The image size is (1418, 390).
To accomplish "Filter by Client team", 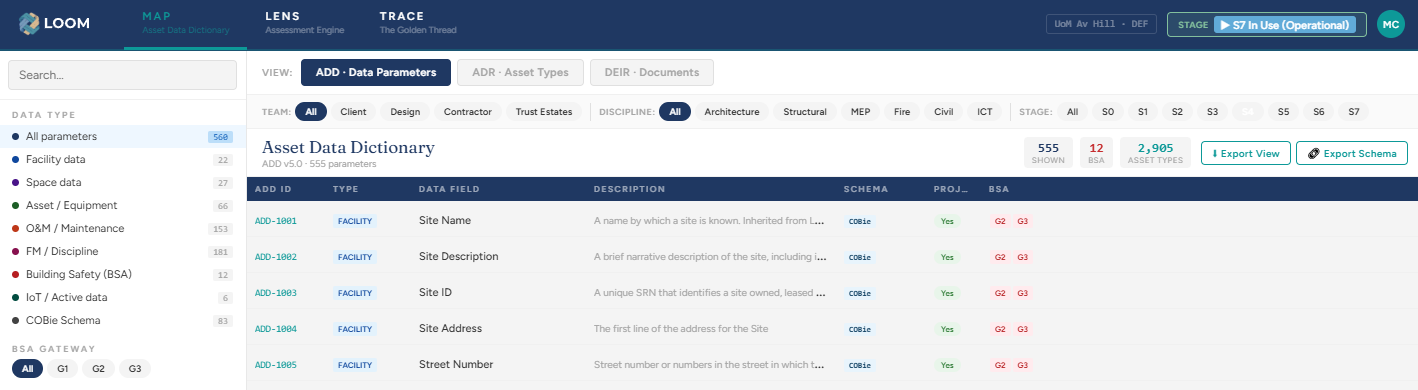I will [x=354, y=112].
